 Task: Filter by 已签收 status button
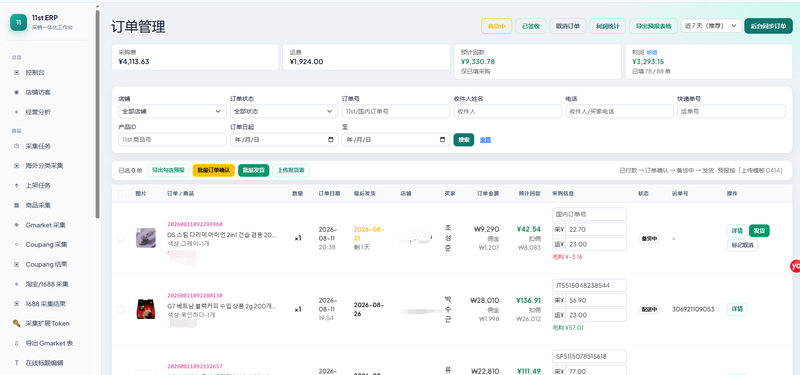[x=531, y=26]
